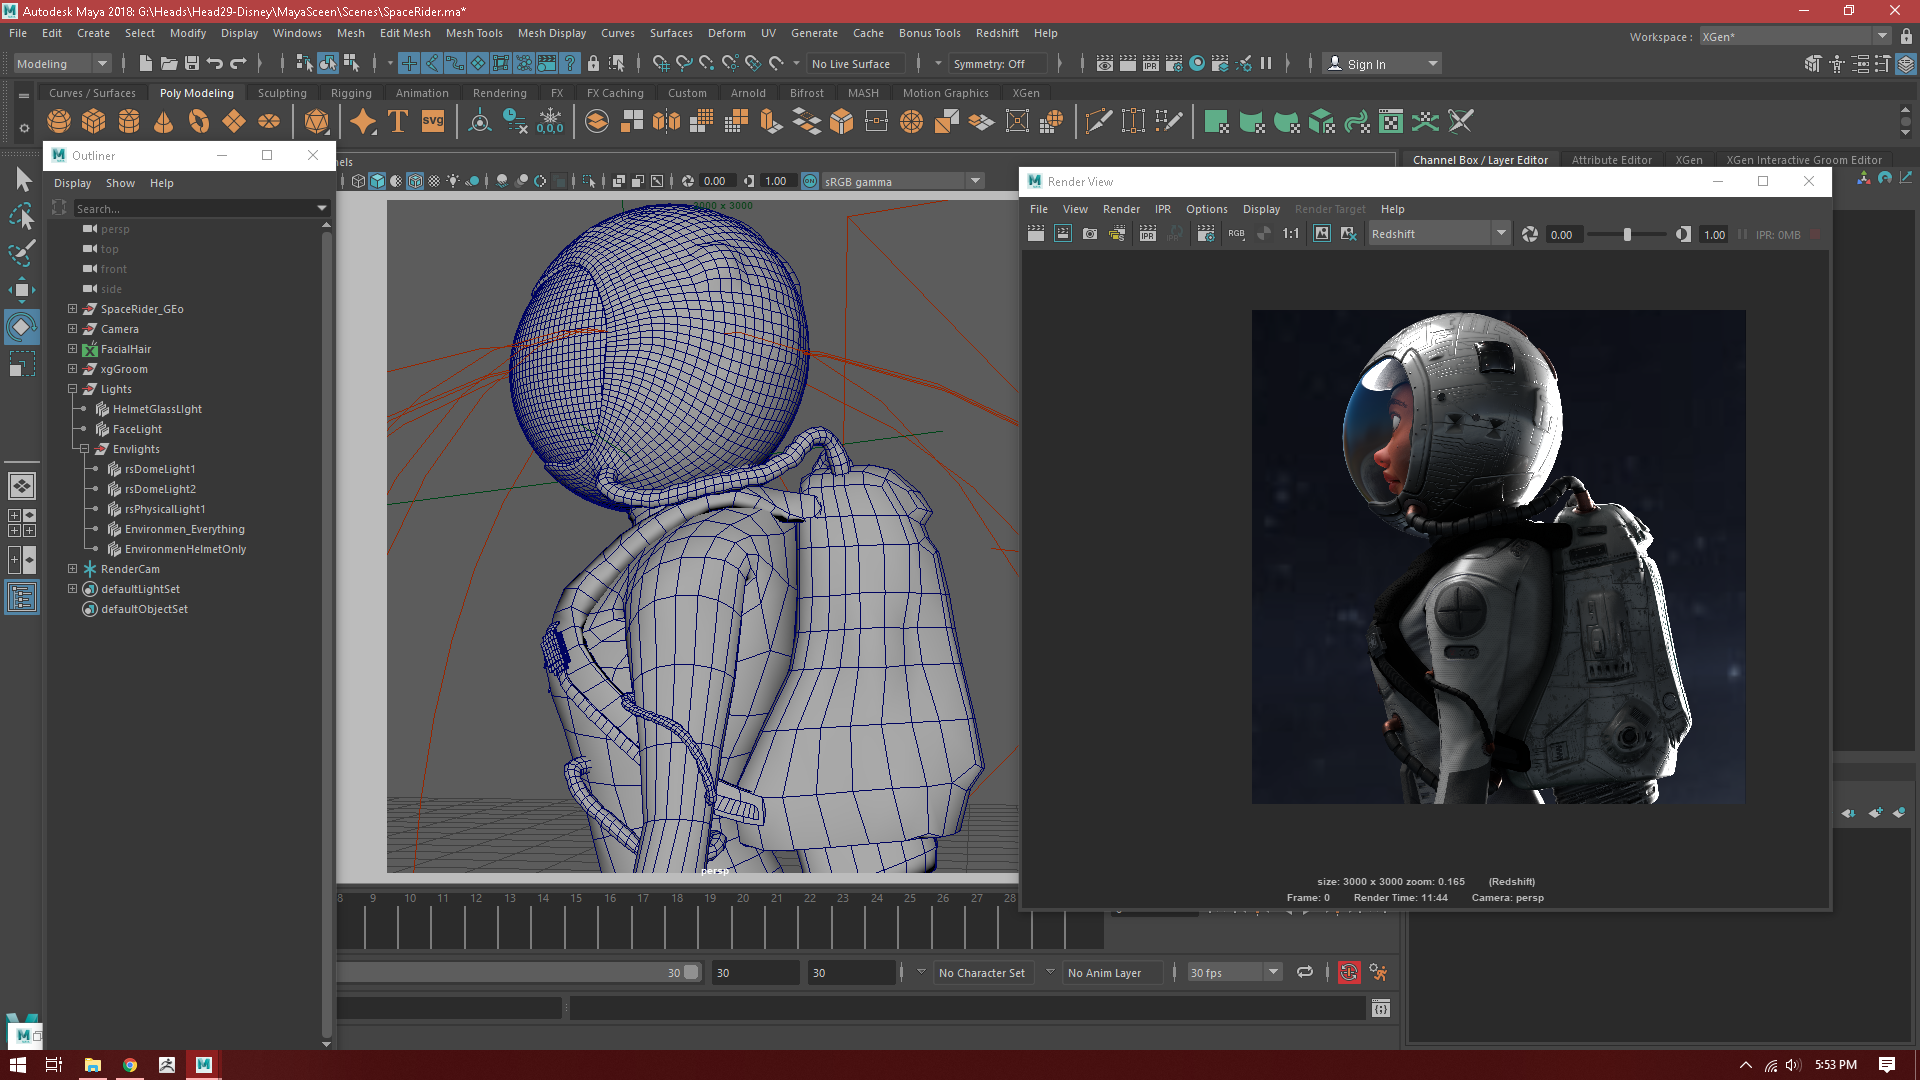Click the keep image icon in Render View
The height and width of the screenshot is (1080, 1920).
tap(1322, 234)
